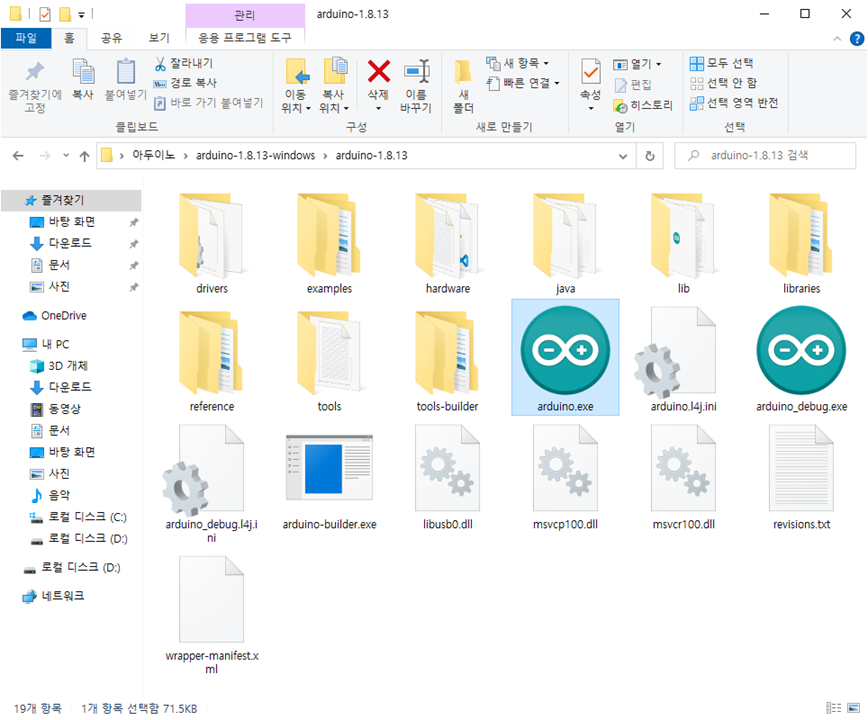Click the properties (속성) checkmark icon

pyautogui.click(x=591, y=72)
